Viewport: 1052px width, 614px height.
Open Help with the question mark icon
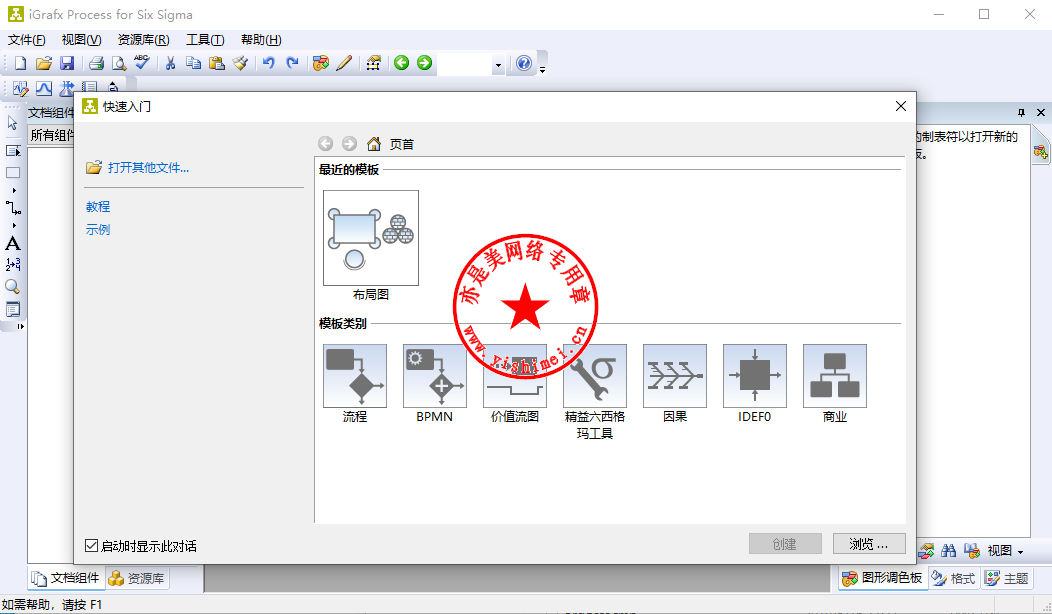[x=524, y=63]
